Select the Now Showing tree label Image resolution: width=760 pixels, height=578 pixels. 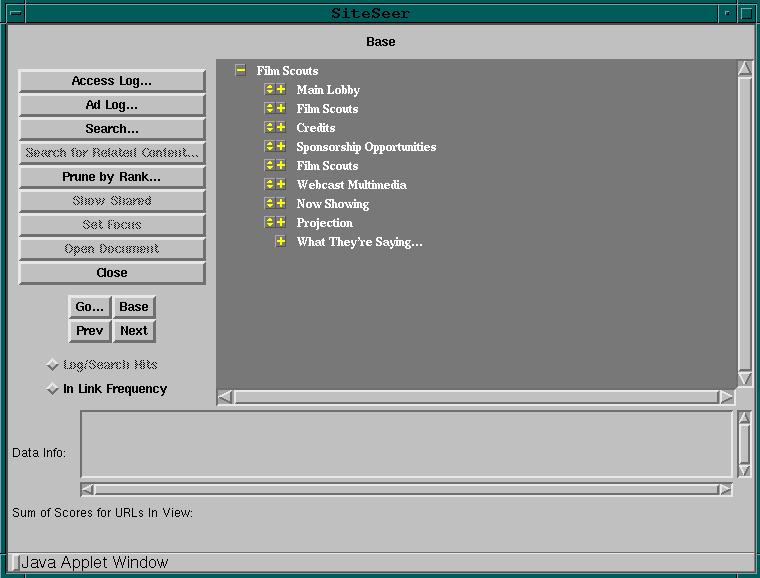pos(333,204)
